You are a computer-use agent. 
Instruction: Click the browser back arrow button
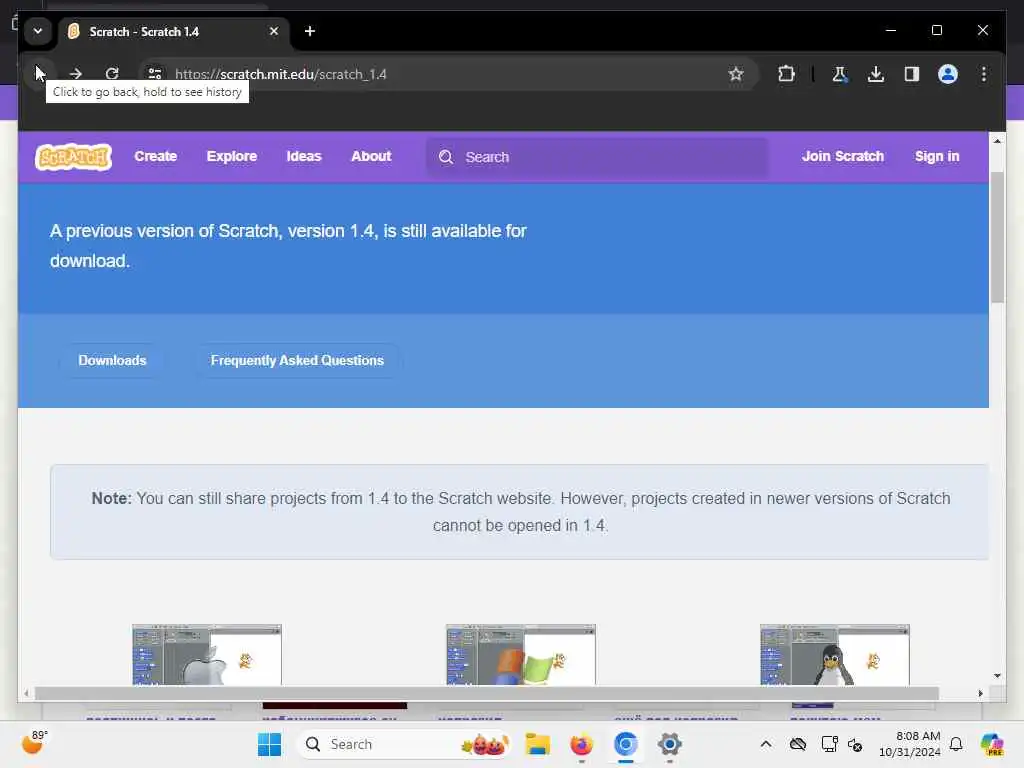(x=40, y=74)
